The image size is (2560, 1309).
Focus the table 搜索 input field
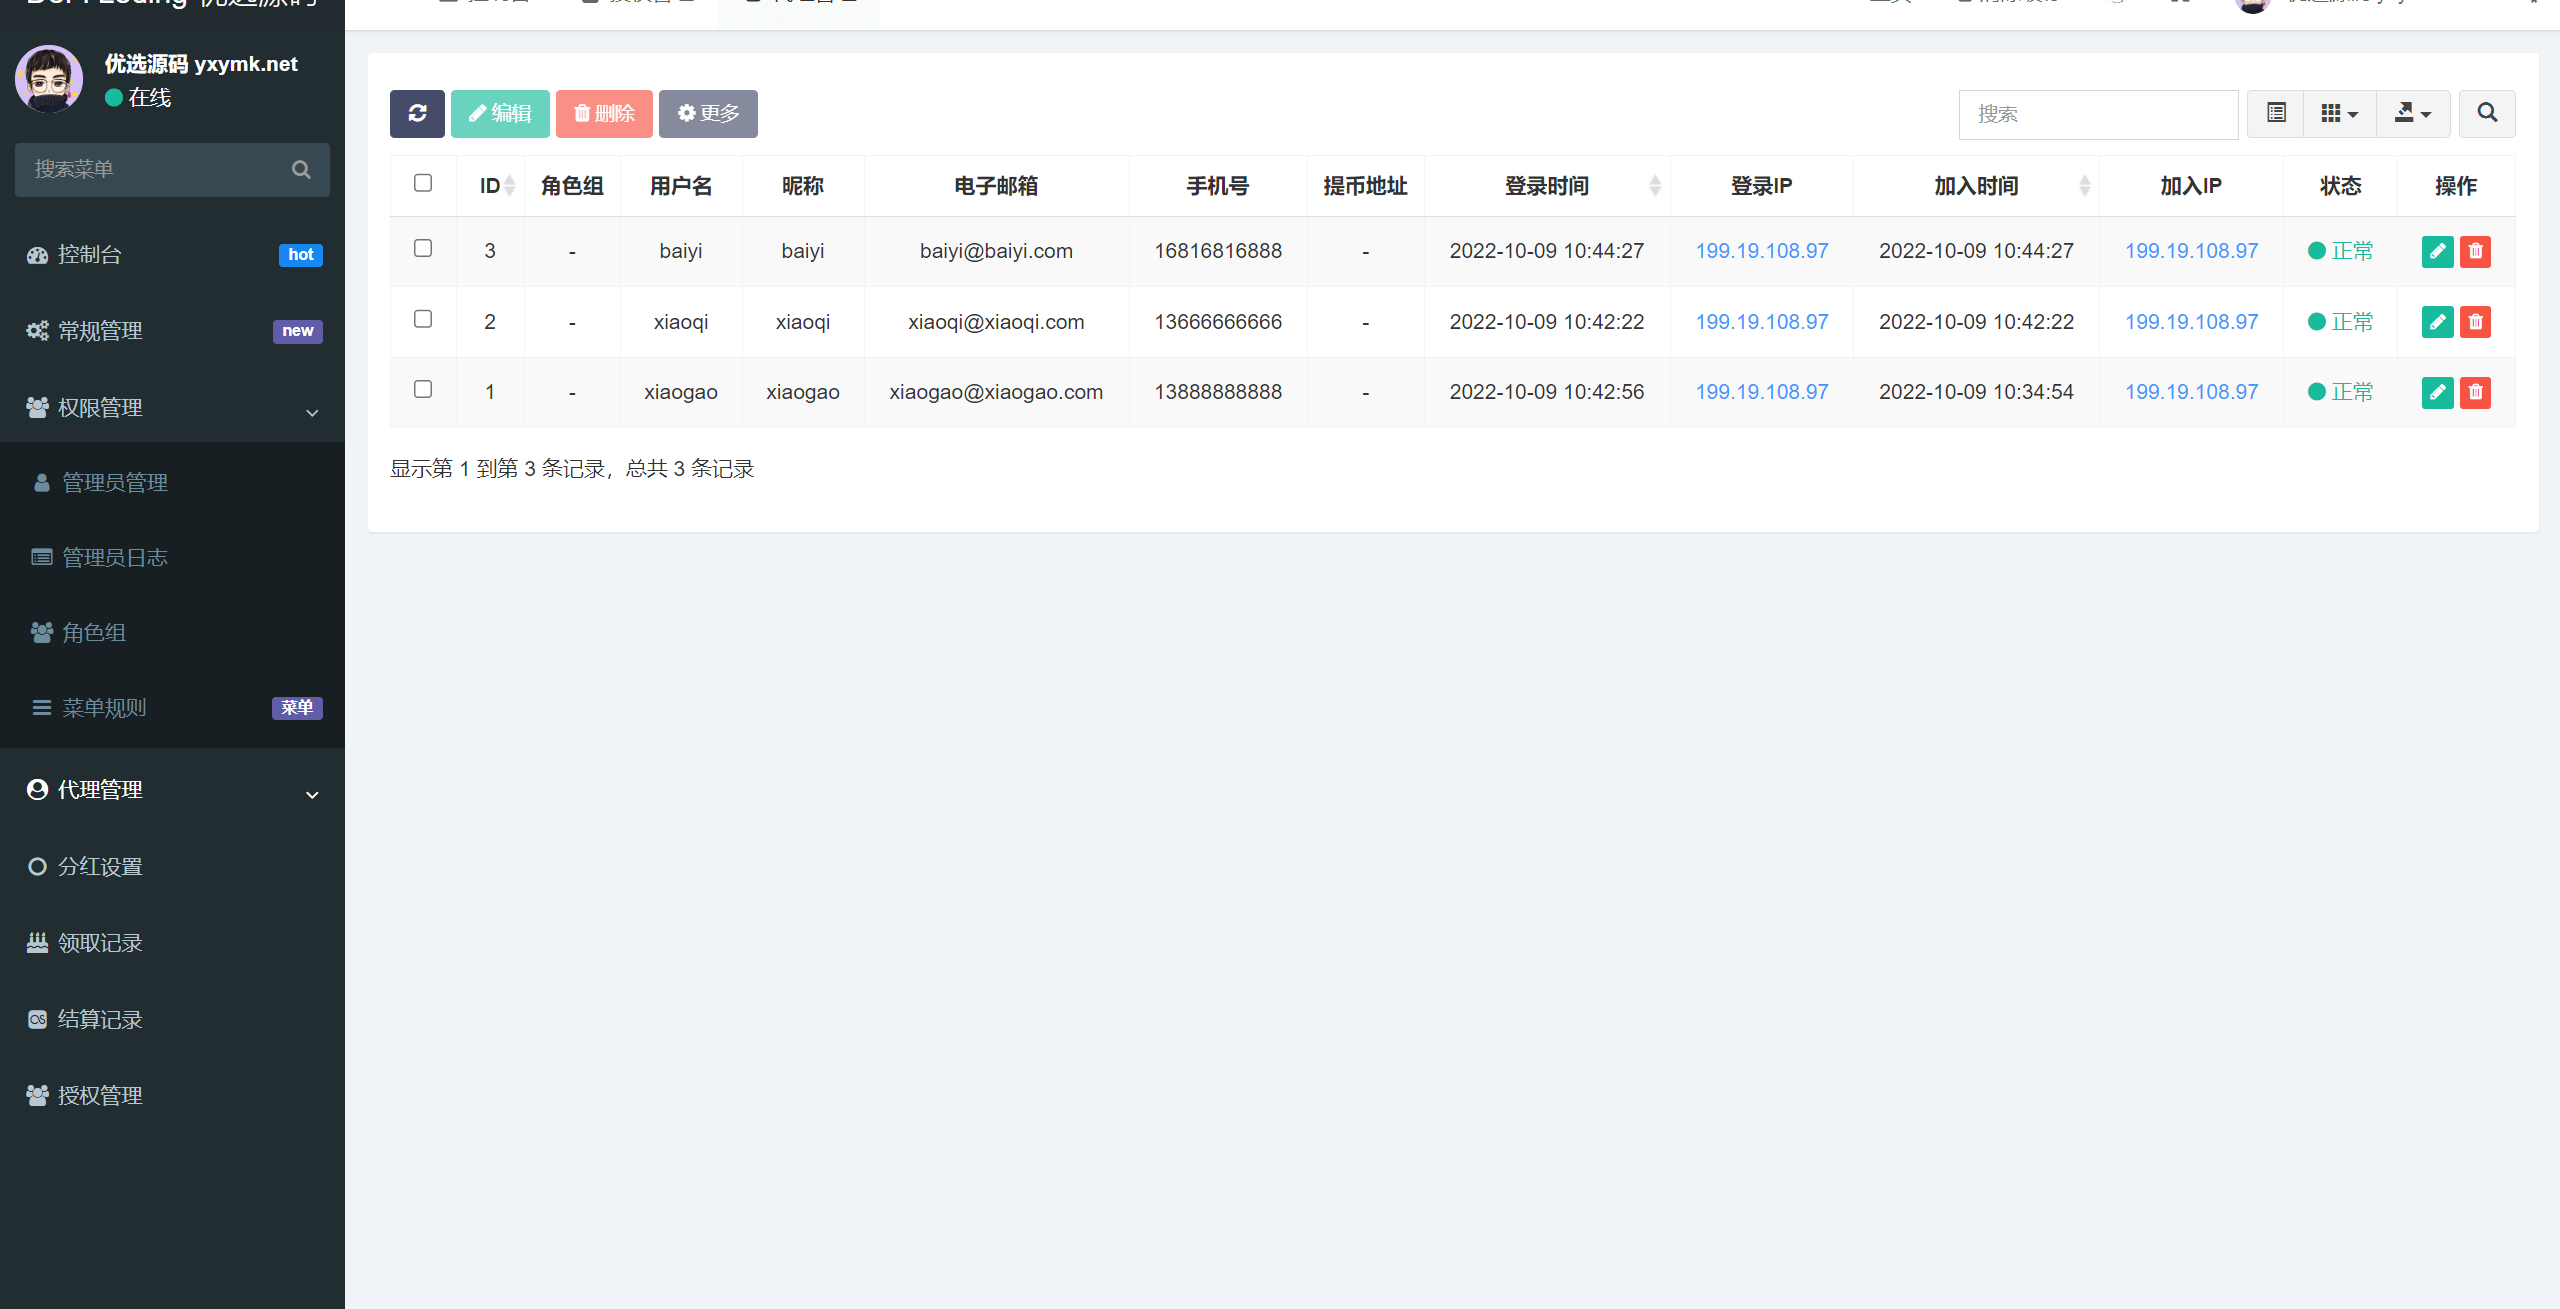coord(2097,115)
